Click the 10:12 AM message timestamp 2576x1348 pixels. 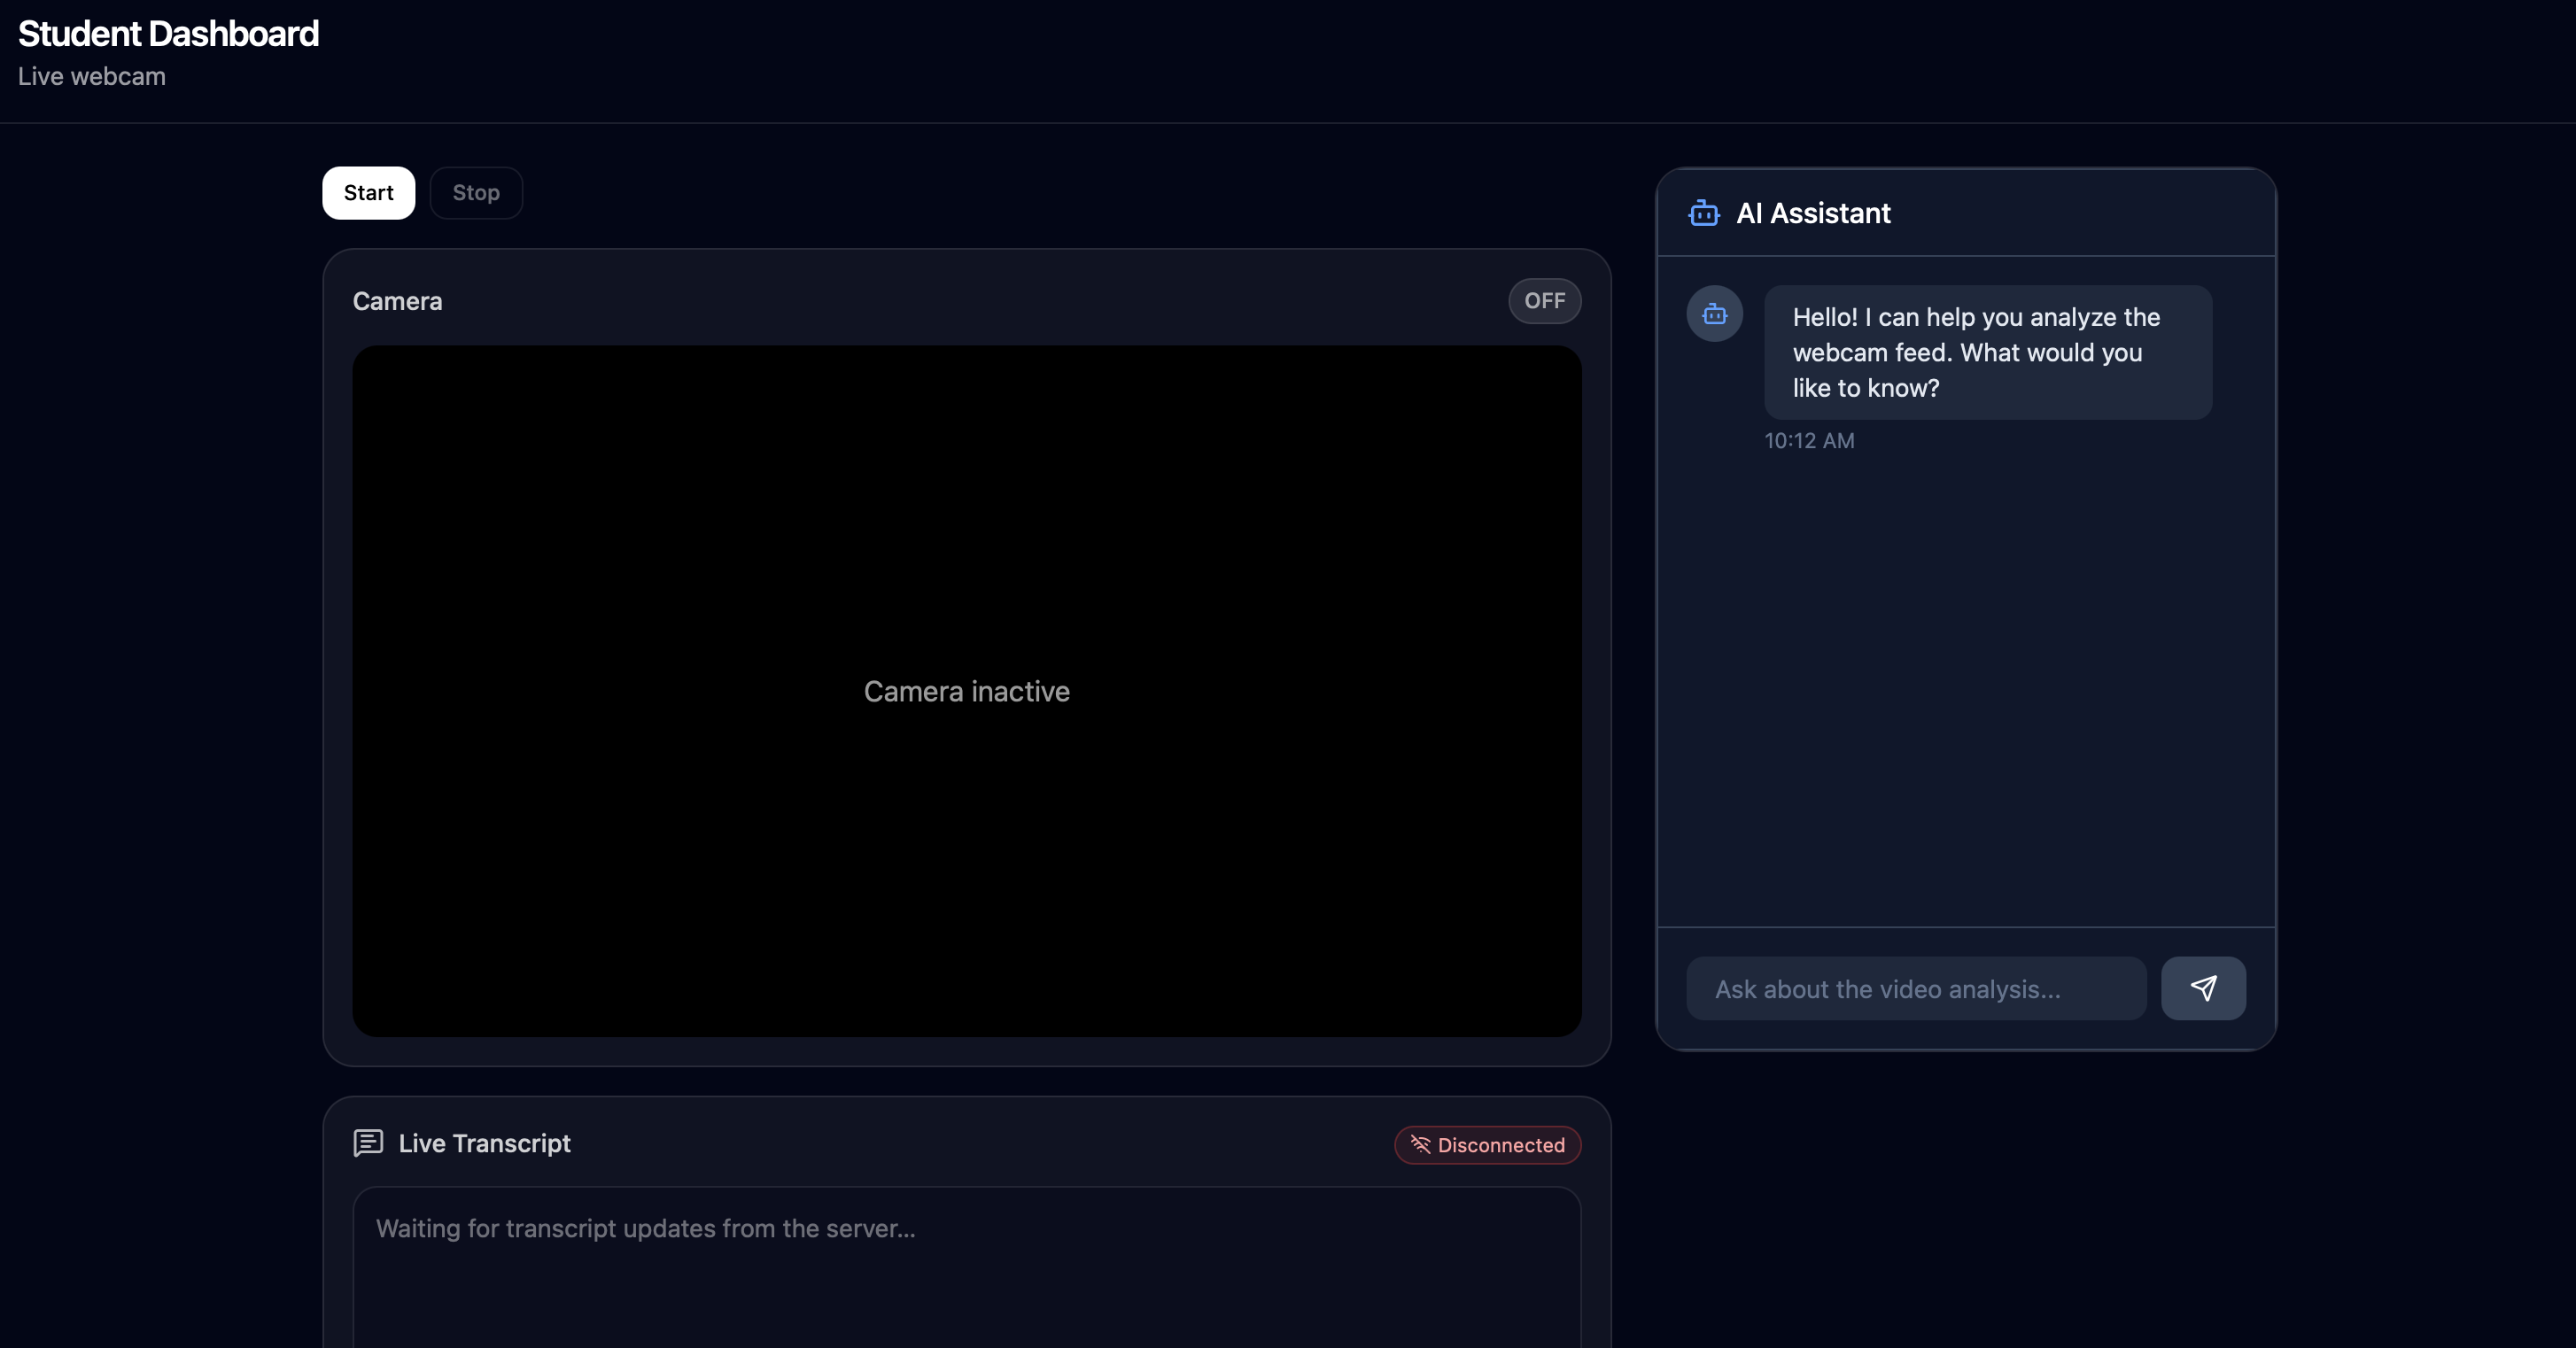pyautogui.click(x=1808, y=441)
